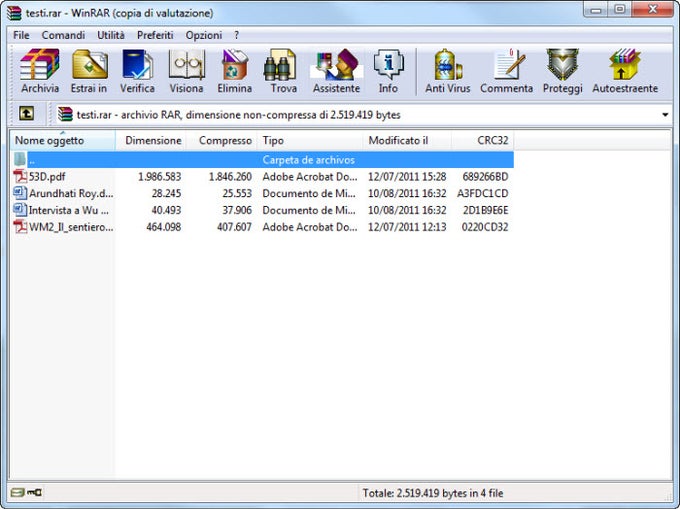Click Proteggi shield icon
This screenshot has height=509, width=680.
point(562,65)
